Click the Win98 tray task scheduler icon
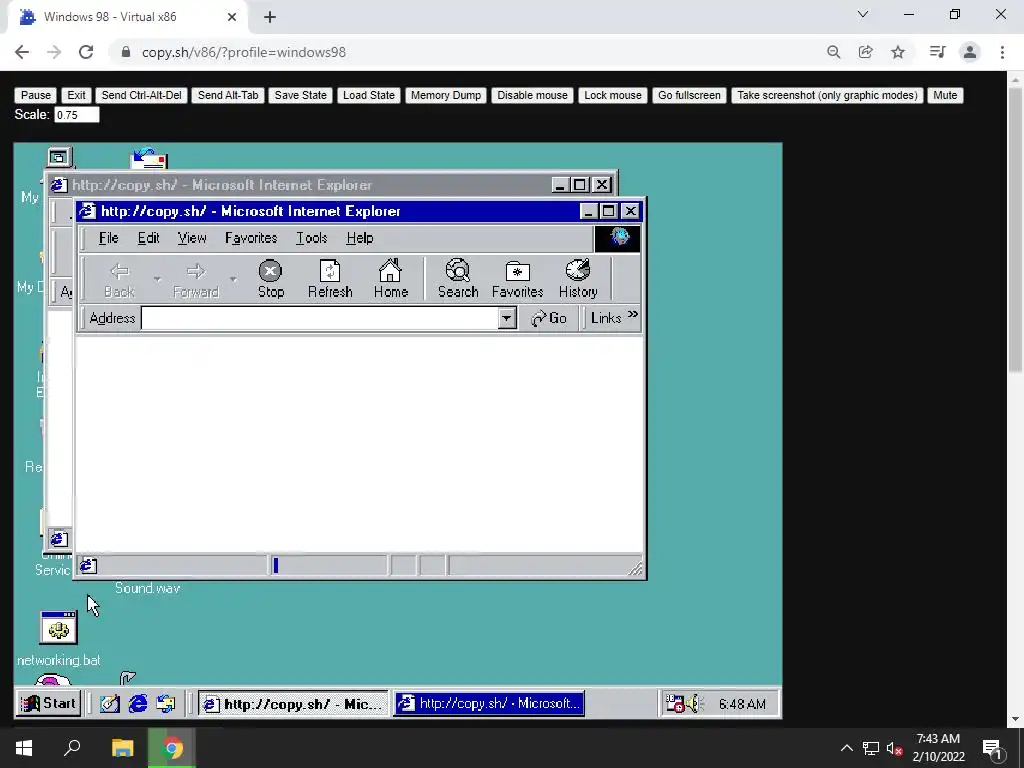Image resolution: width=1024 pixels, height=768 pixels. pos(675,703)
